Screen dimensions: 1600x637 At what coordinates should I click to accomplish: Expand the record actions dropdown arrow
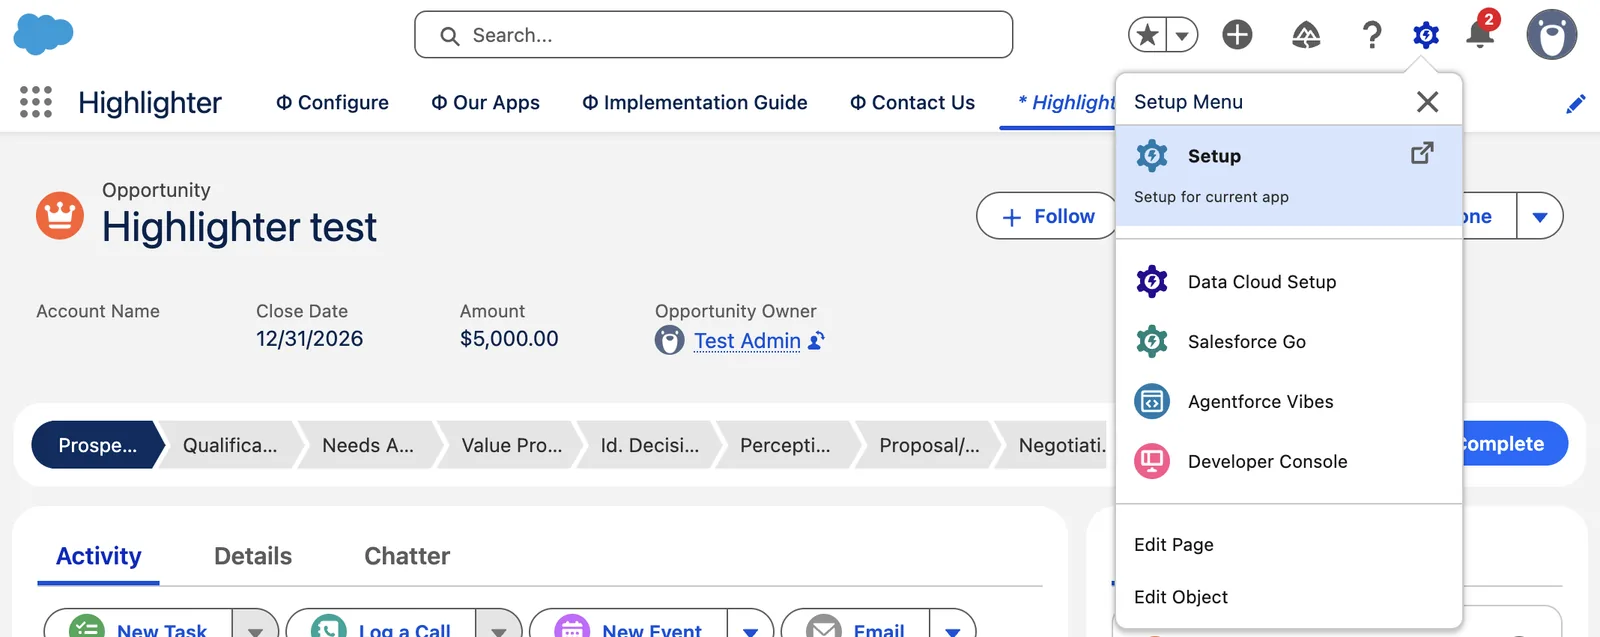point(1540,216)
